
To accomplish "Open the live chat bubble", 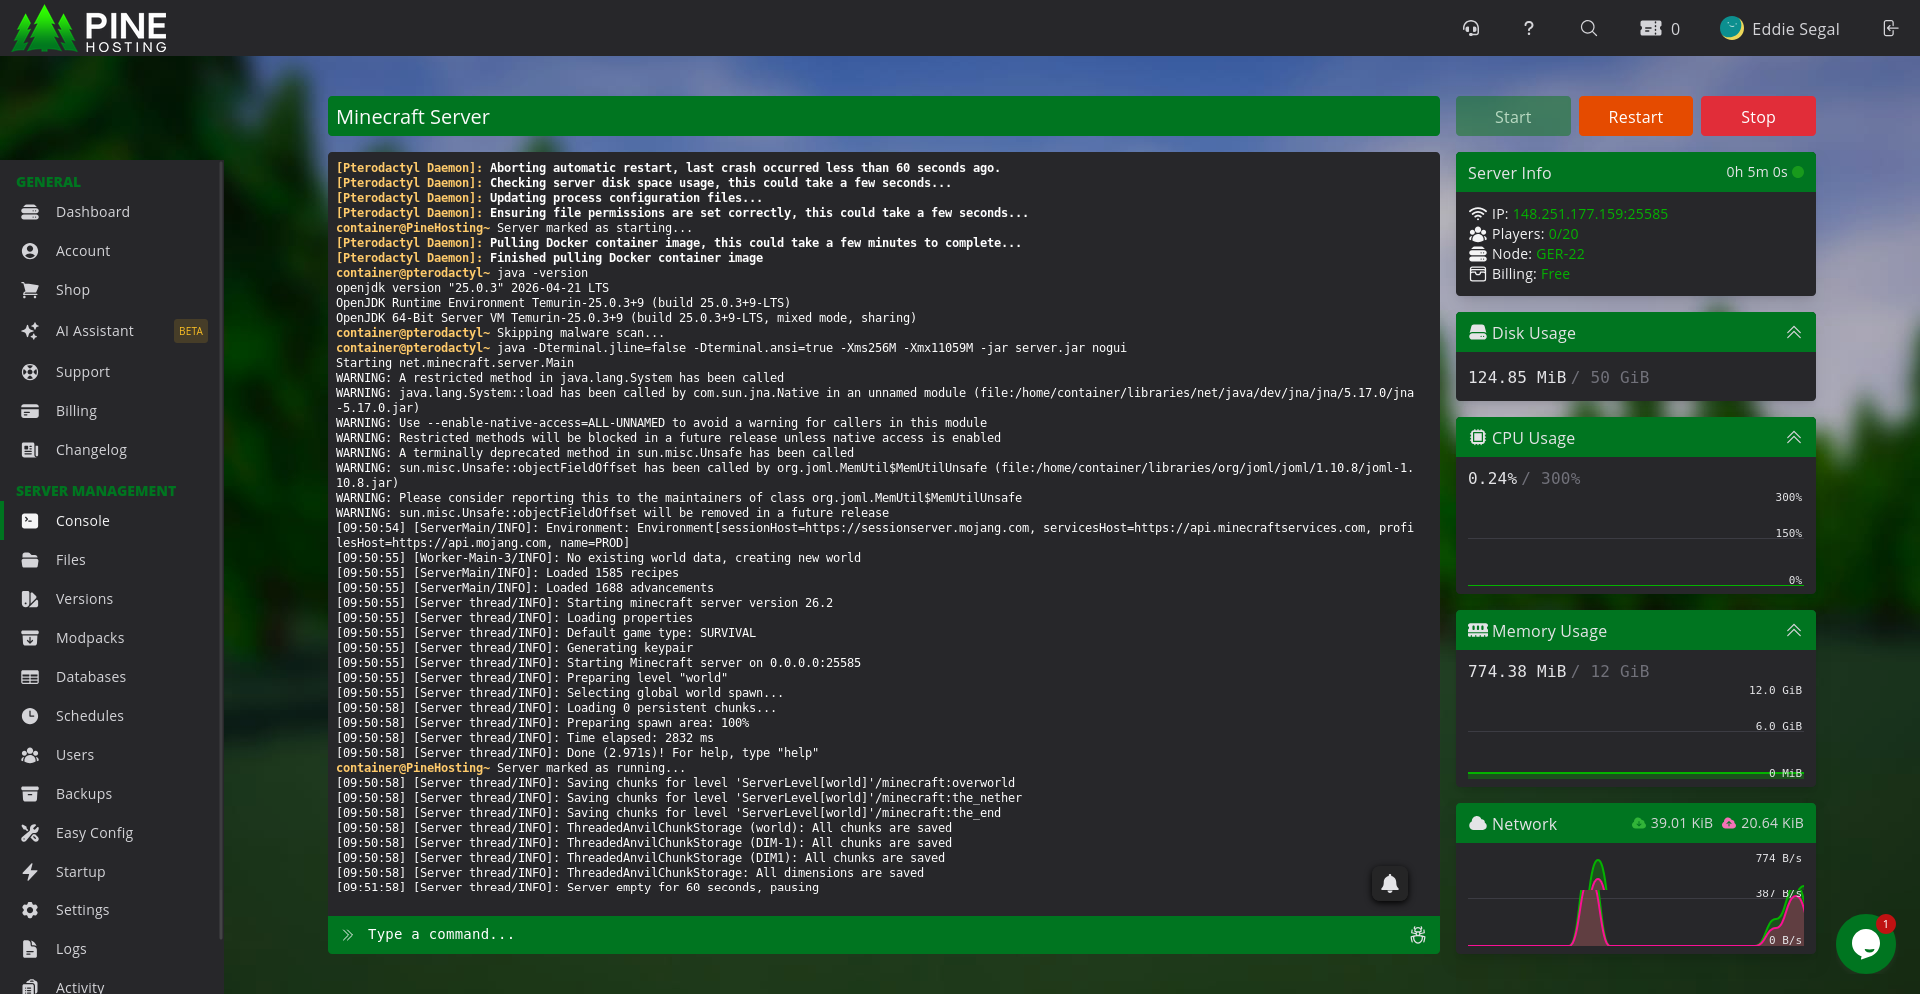I will (1866, 943).
